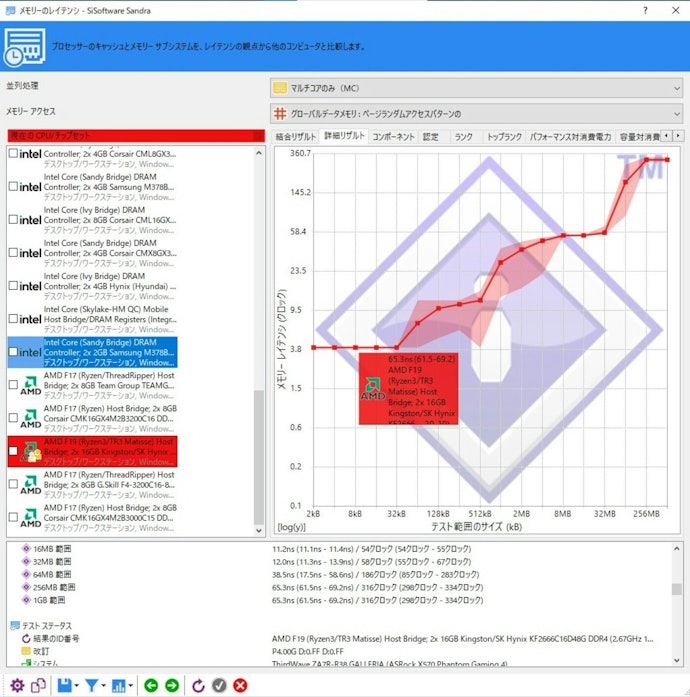The height and width of the screenshot is (697, 690).
Task: Check the highlighted 2x 2GB Samsung checkbox
Action: (x=13, y=352)
